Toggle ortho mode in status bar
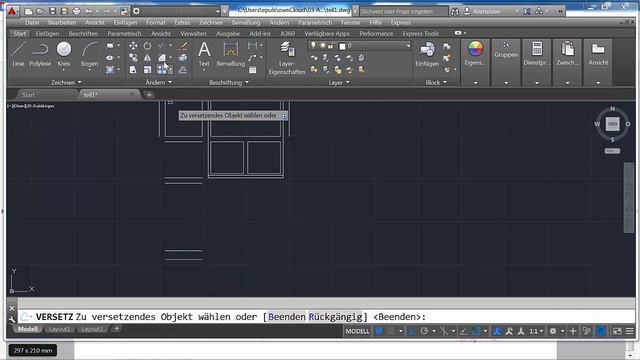640x360 pixels. coord(412,331)
